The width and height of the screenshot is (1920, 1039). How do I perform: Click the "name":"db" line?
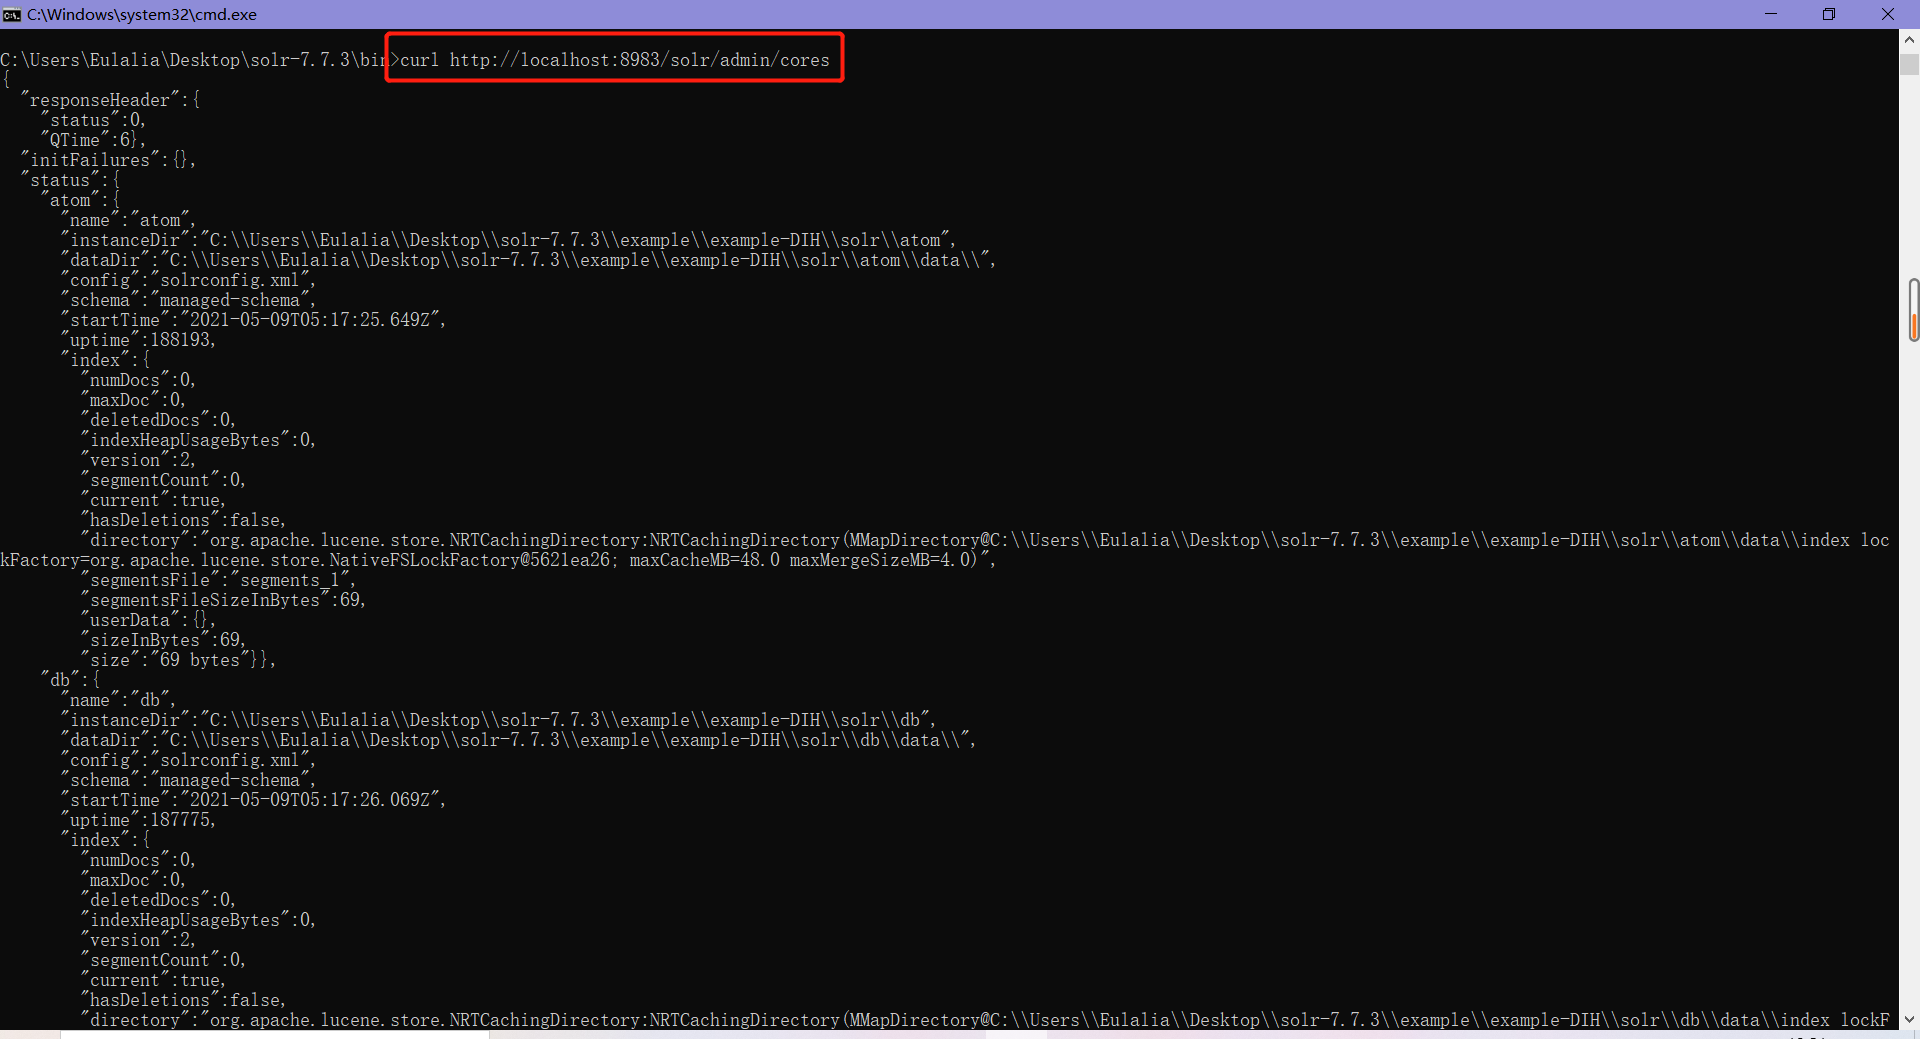(x=118, y=700)
